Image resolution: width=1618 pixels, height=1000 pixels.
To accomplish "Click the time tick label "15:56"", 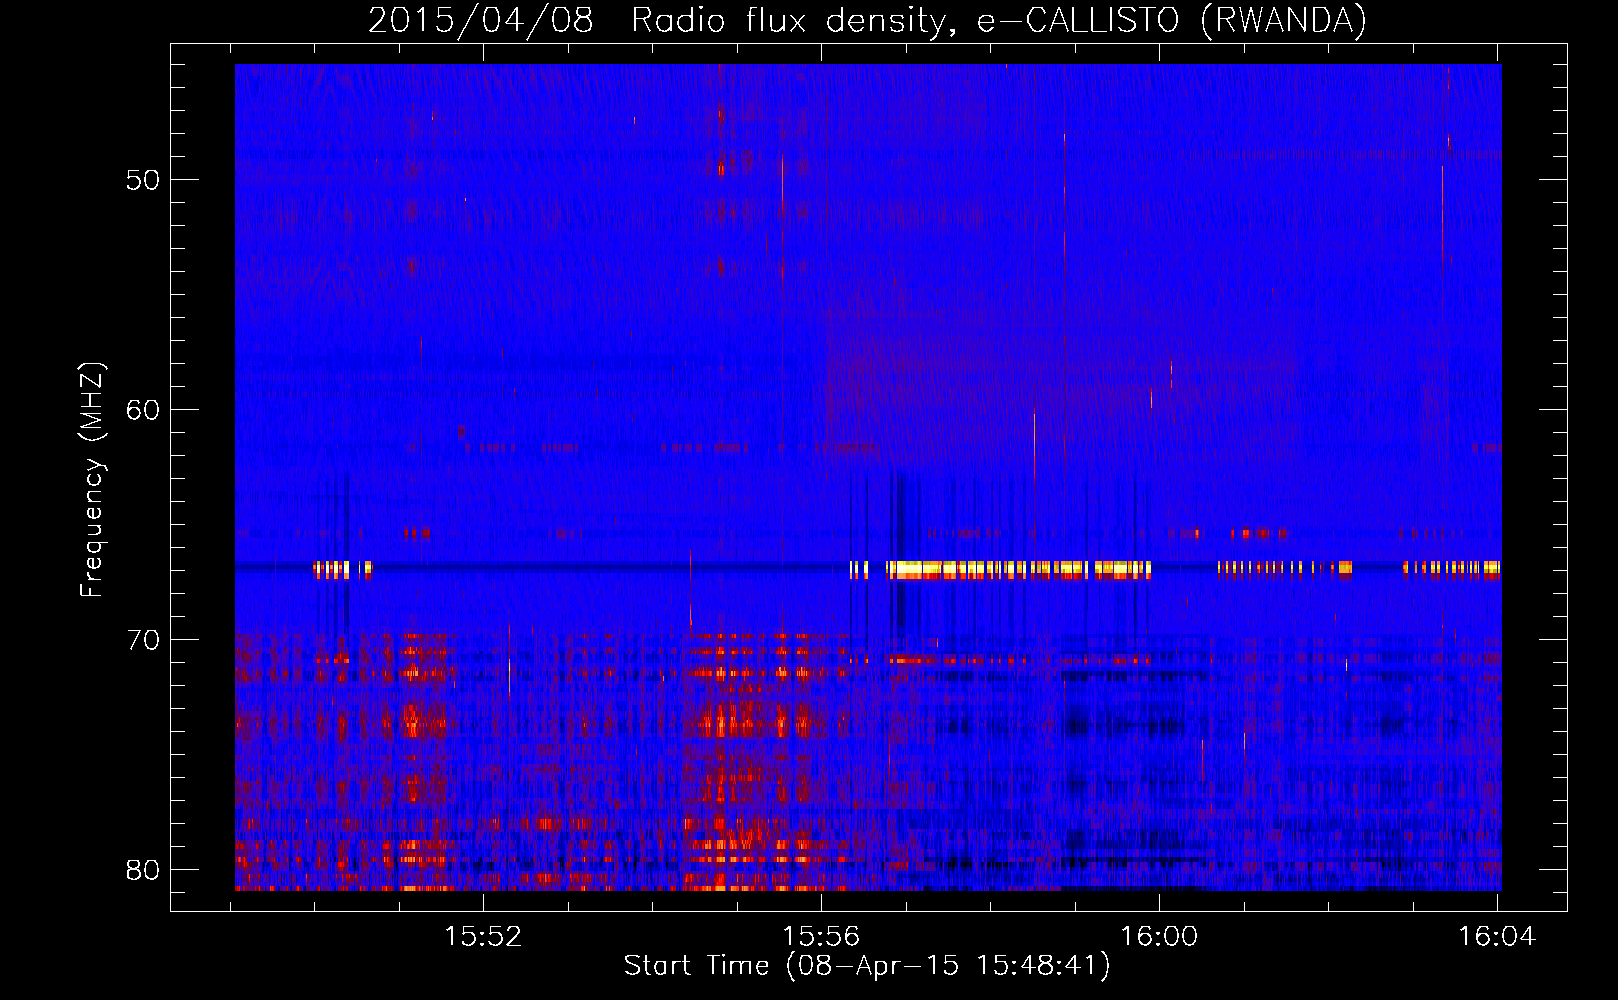I will pos(821,937).
